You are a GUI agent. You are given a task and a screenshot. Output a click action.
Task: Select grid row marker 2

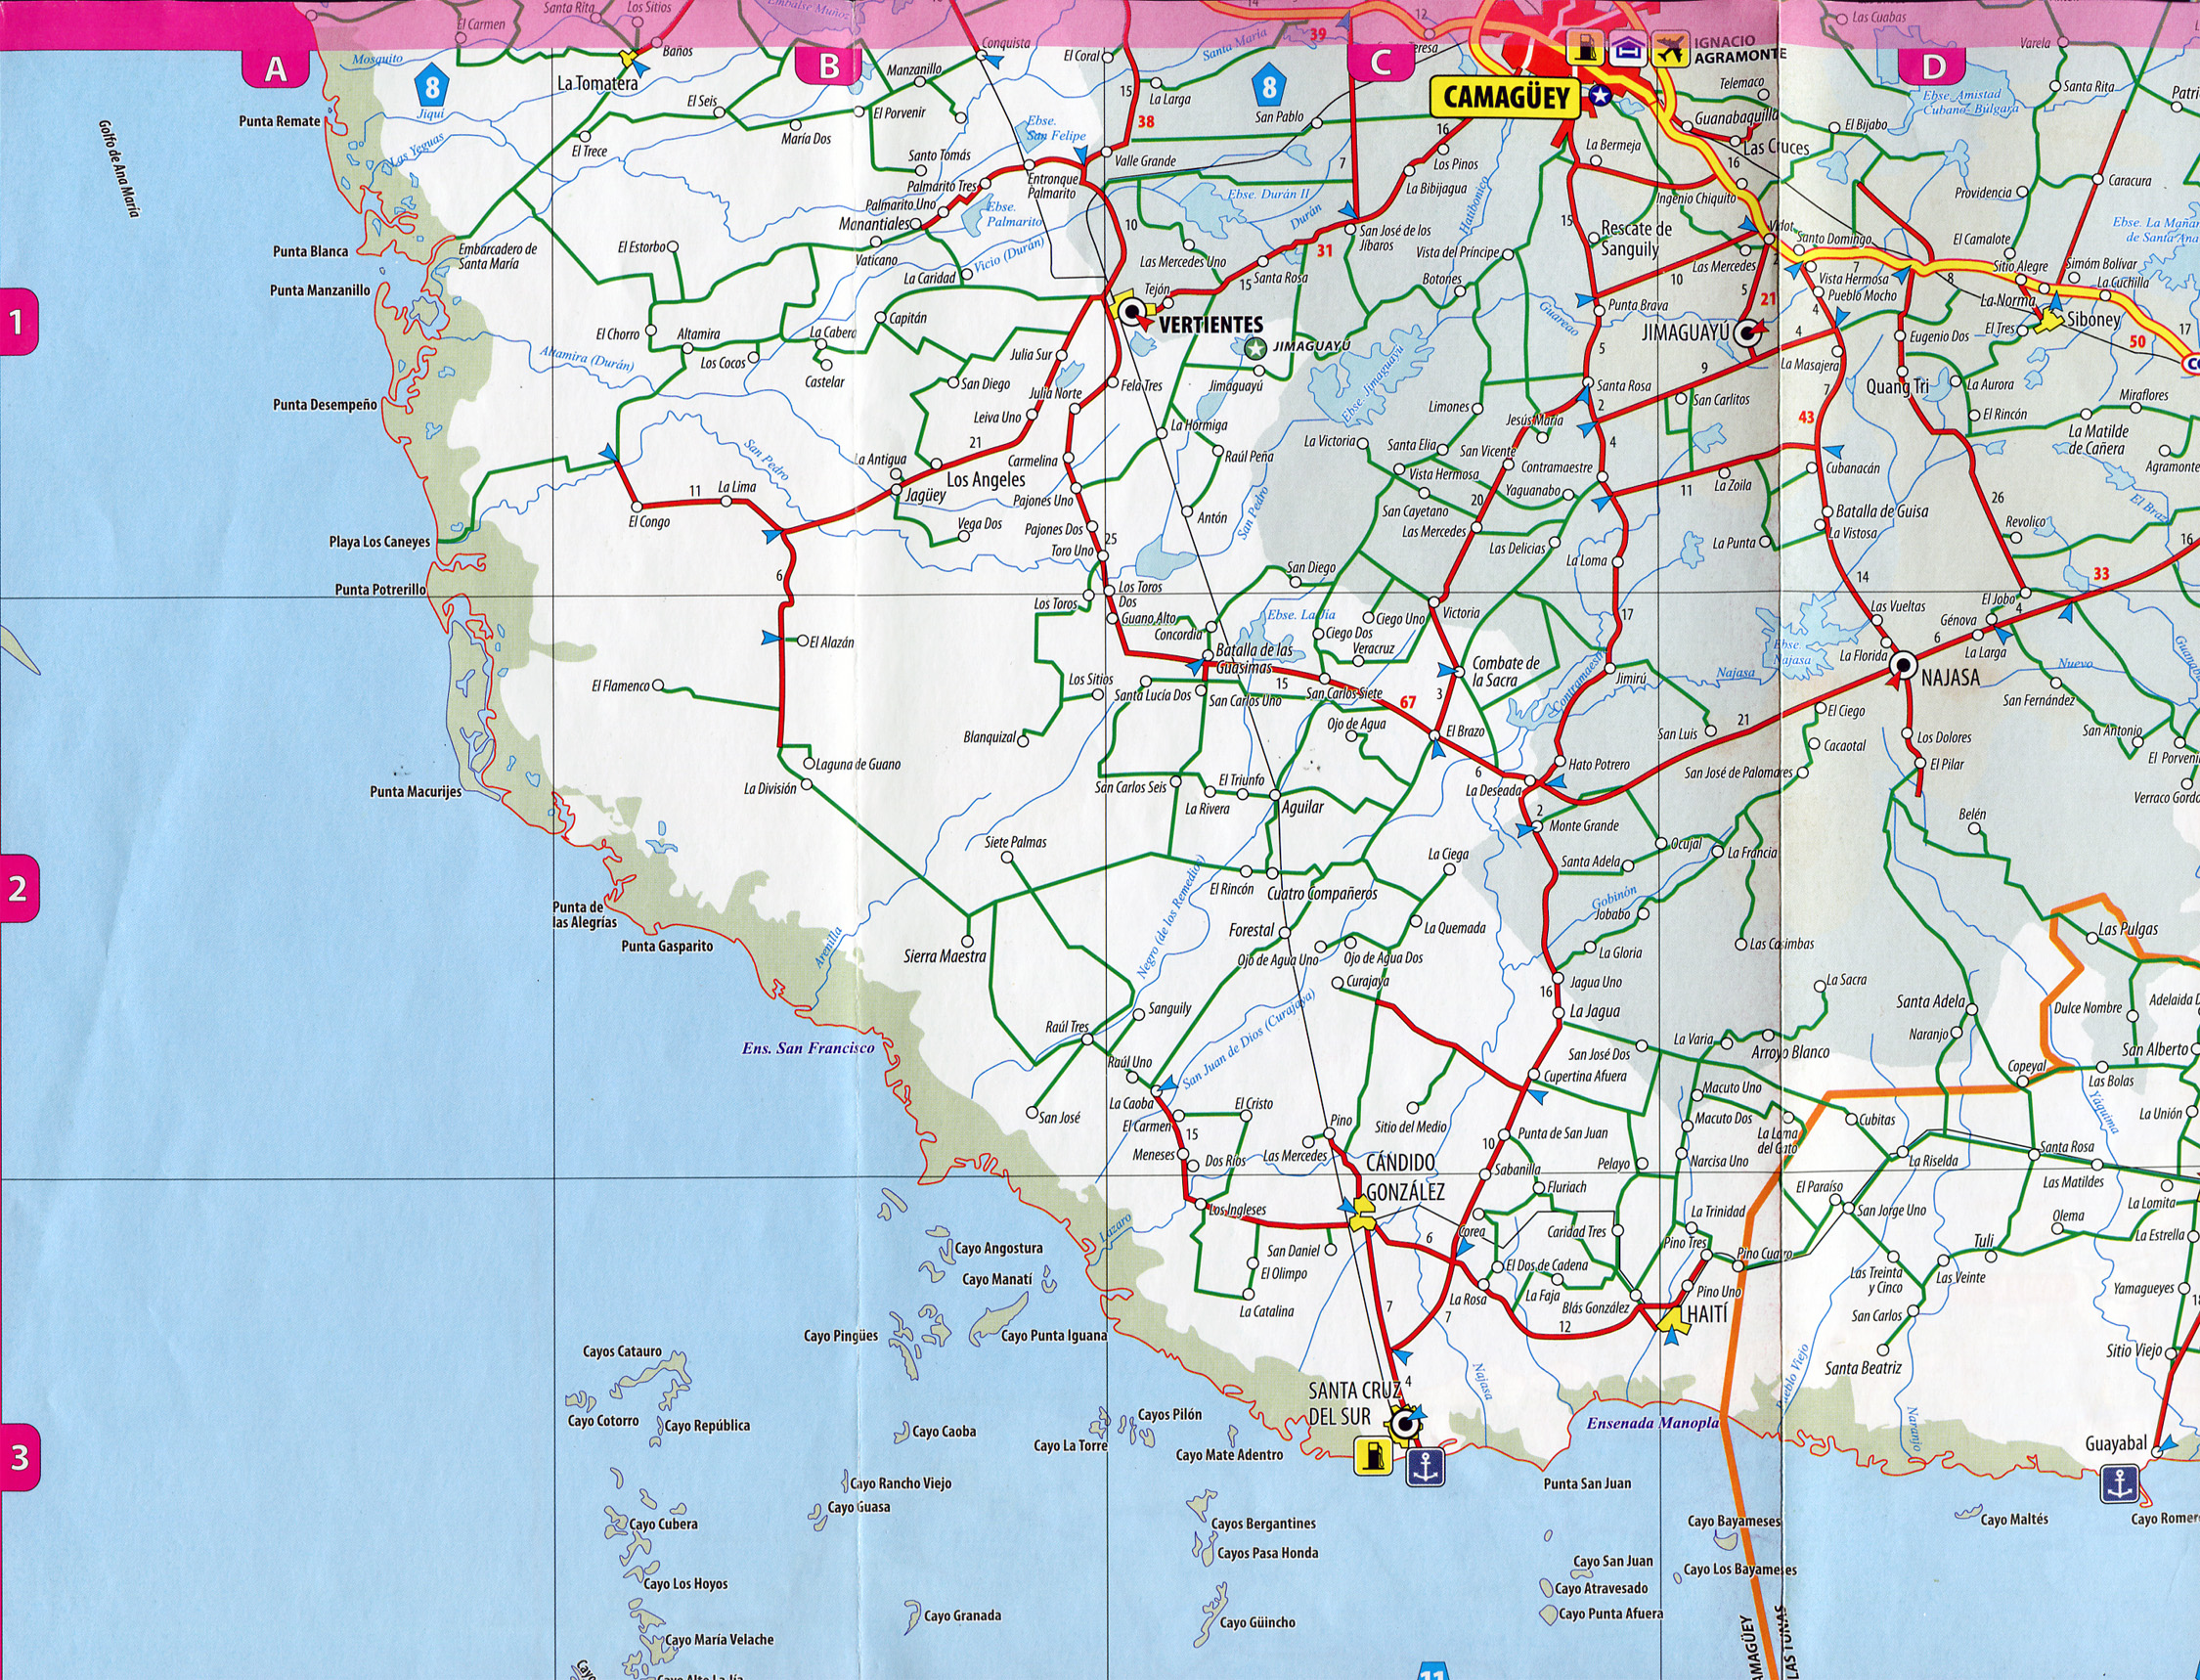tap(18, 888)
